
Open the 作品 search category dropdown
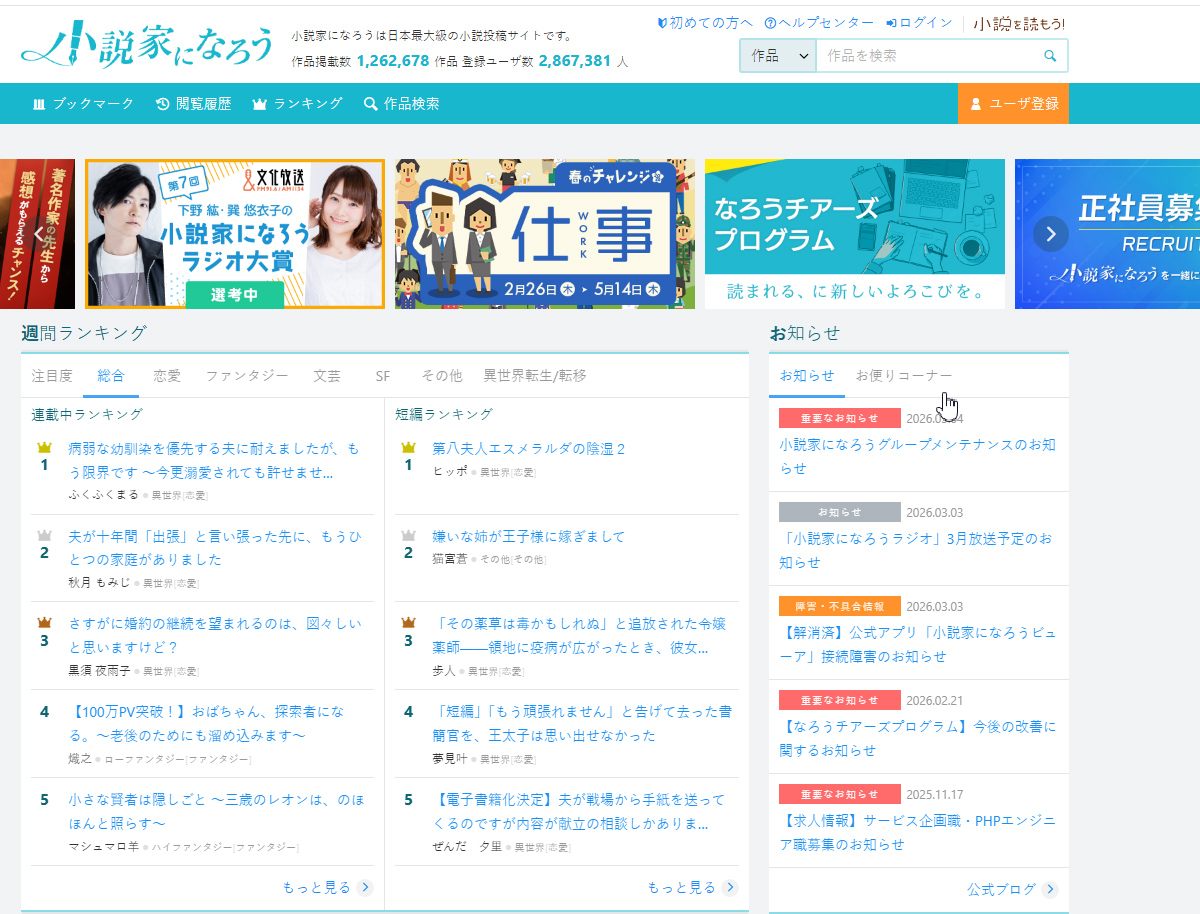777,56
